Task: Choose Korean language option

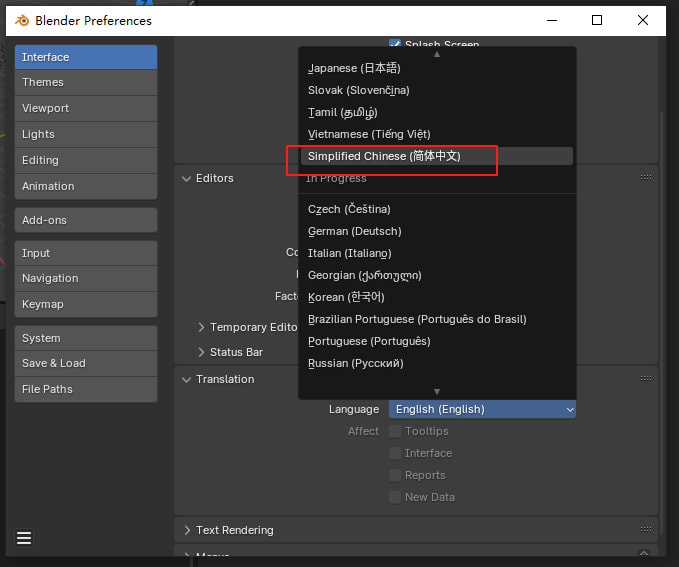Action: [437, 297]
